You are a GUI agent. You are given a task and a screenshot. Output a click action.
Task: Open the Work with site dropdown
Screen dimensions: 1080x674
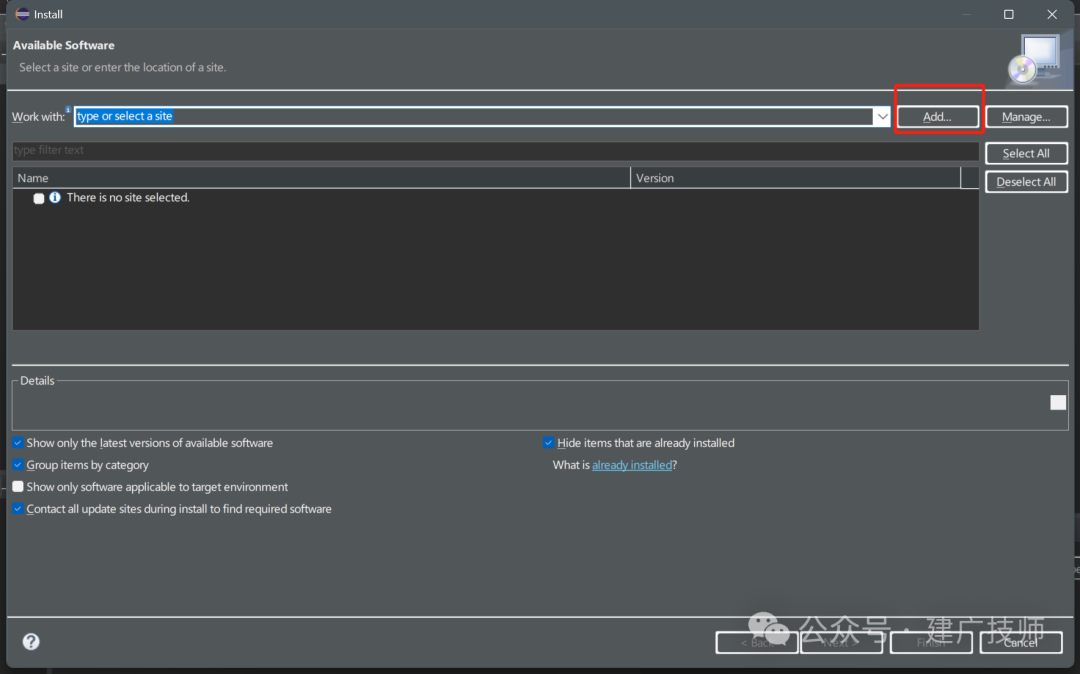882,116
